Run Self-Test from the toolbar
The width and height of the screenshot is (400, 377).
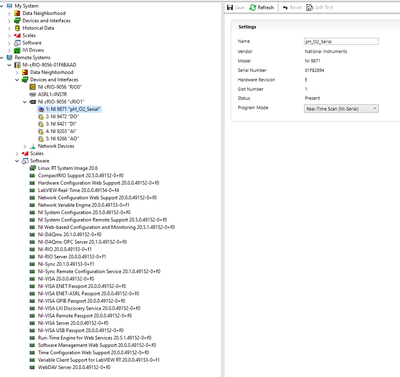(320, 7)
